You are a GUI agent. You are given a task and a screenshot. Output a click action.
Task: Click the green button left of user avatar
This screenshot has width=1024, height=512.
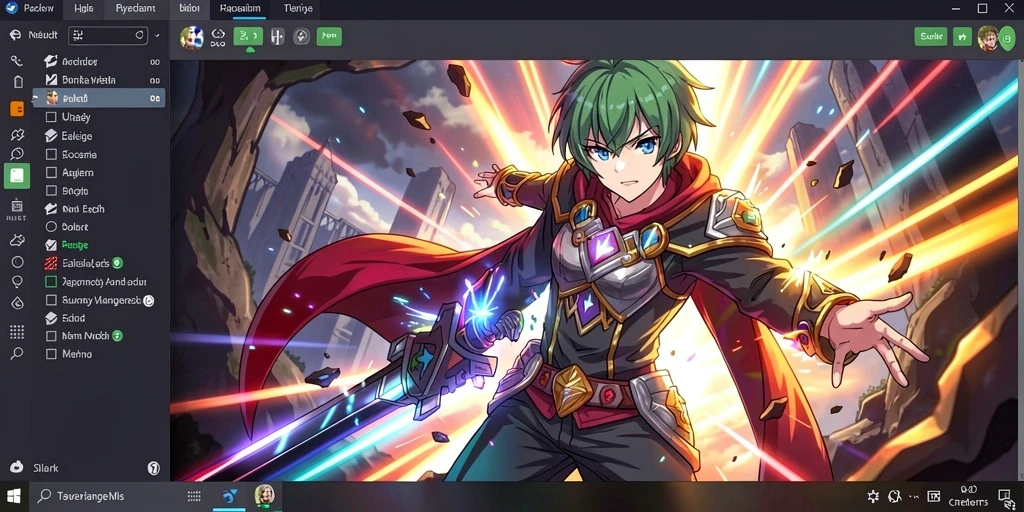[962, 37]
